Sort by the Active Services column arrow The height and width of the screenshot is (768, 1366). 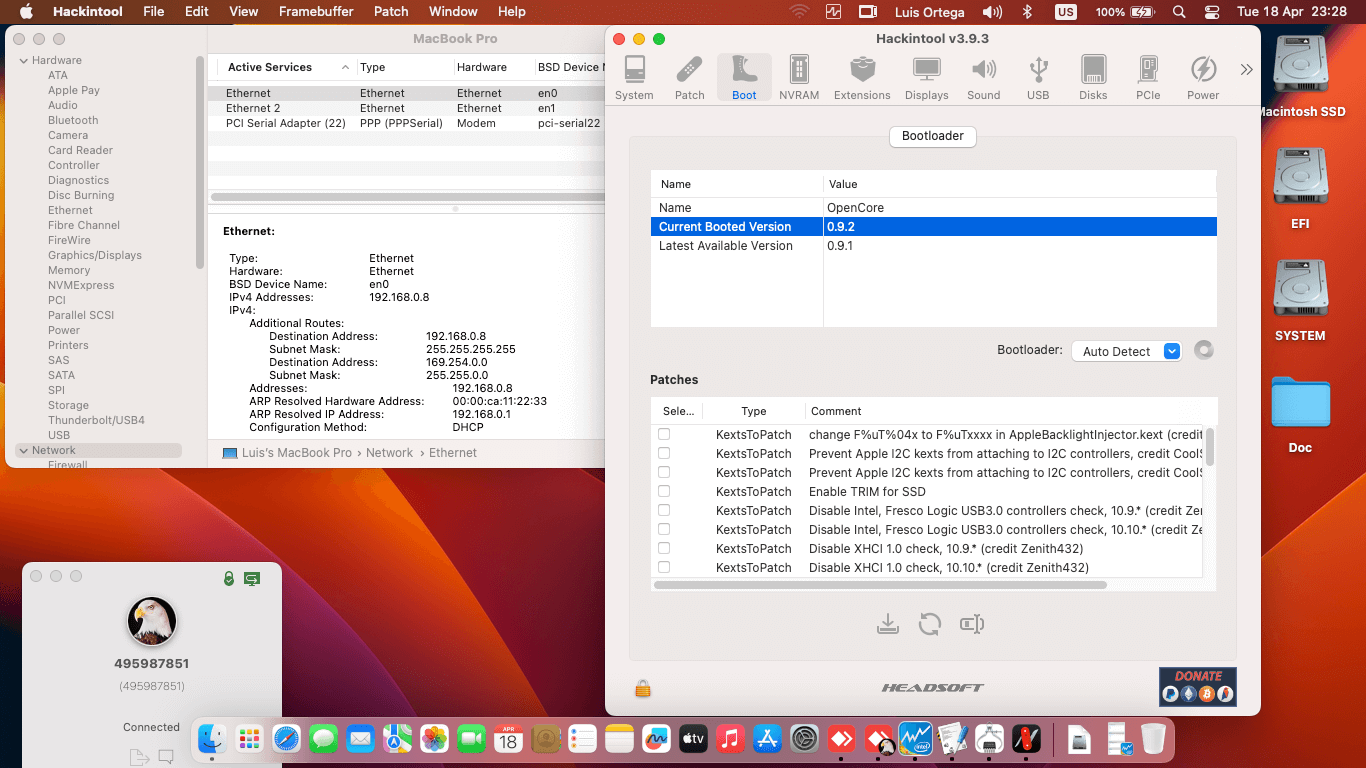pos(345,67)
